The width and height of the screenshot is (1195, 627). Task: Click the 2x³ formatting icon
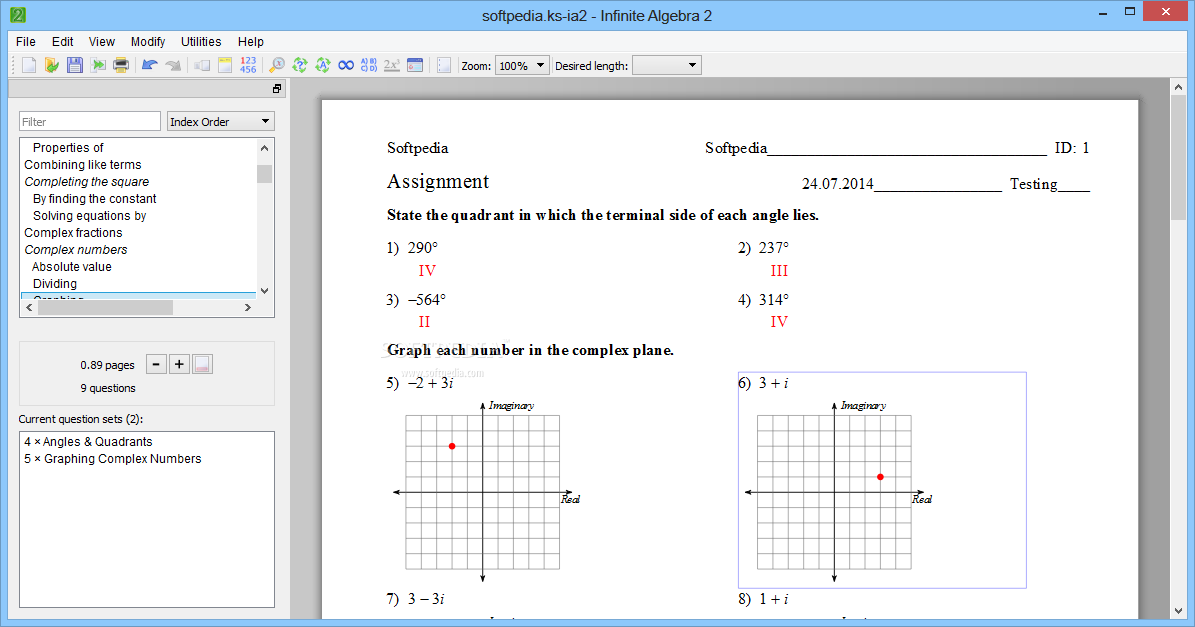(392, 66)
